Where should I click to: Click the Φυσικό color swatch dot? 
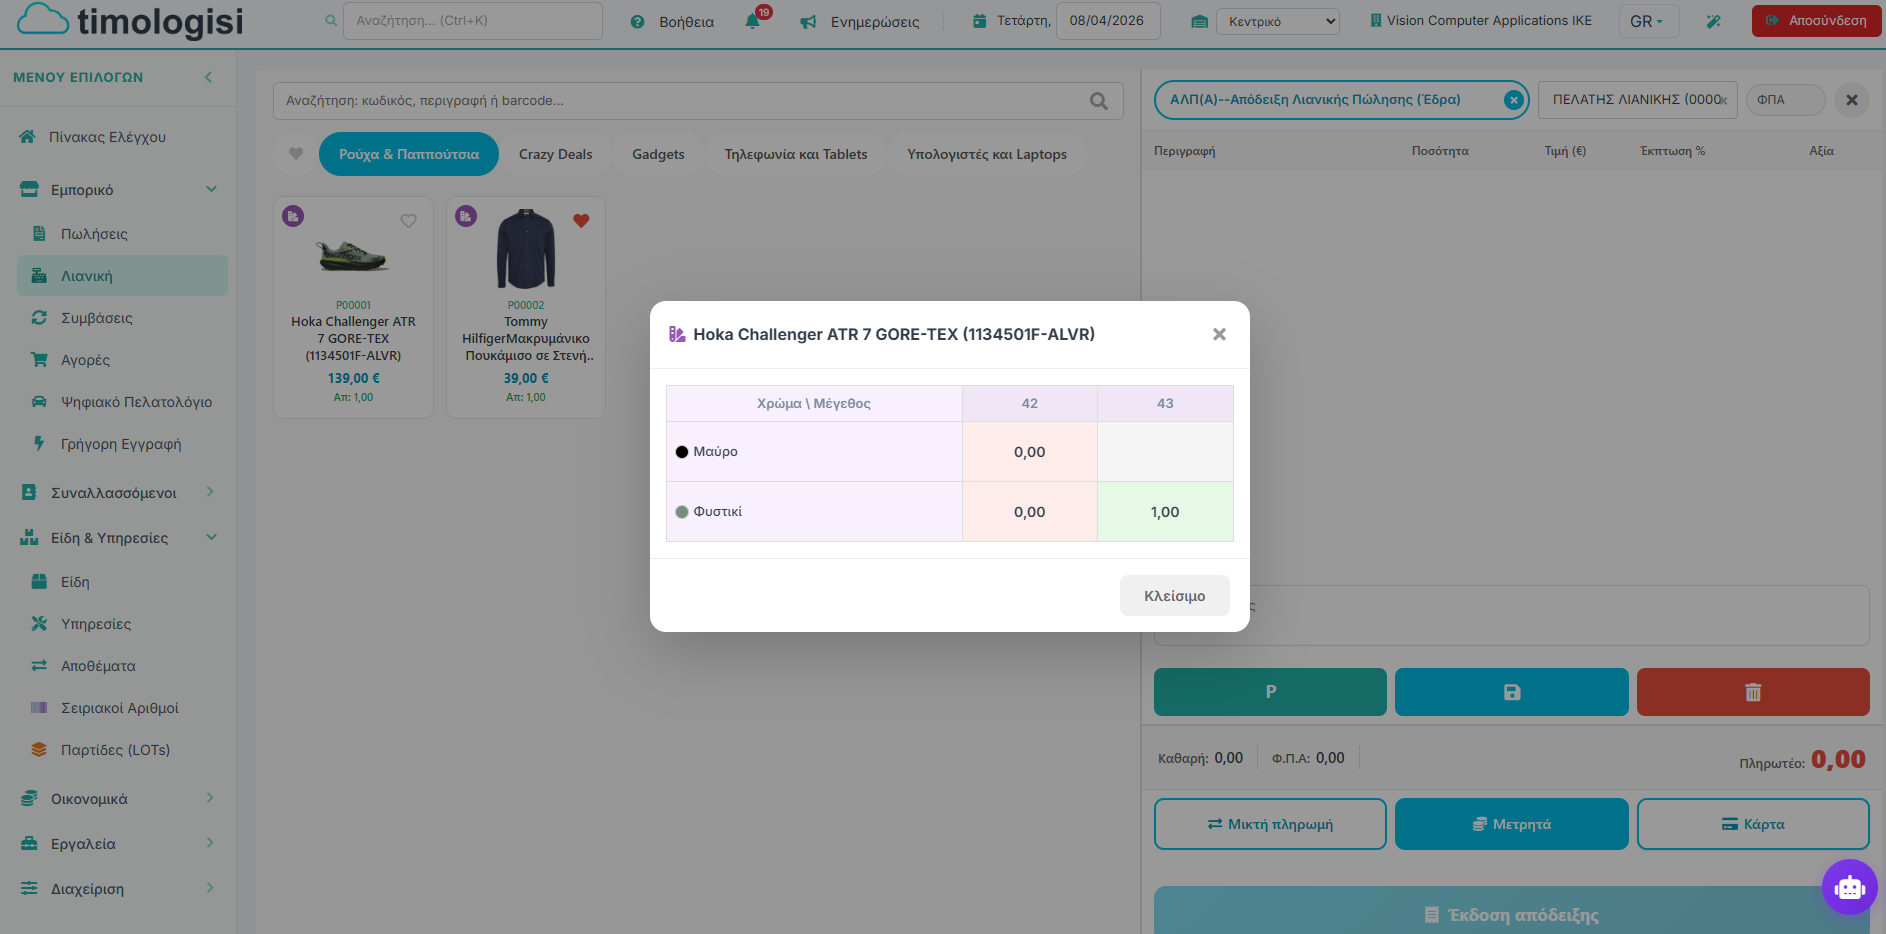(x=682, y=512)
